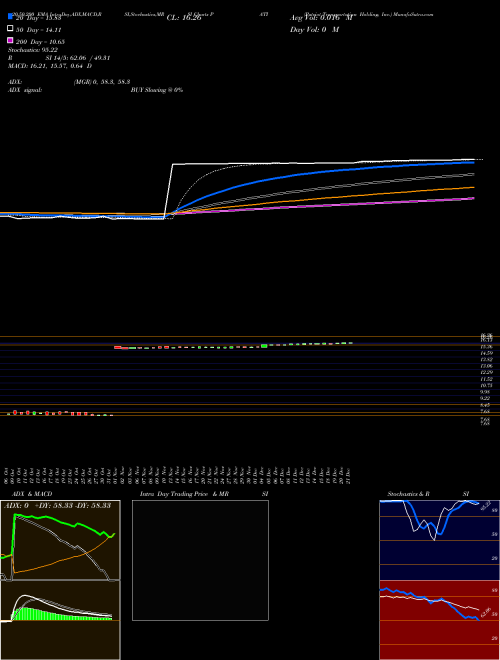Click the 'BUY Slowing @ 0%' signal text
Viewport: 500px width, 660px height.
(x=157, y=90)
